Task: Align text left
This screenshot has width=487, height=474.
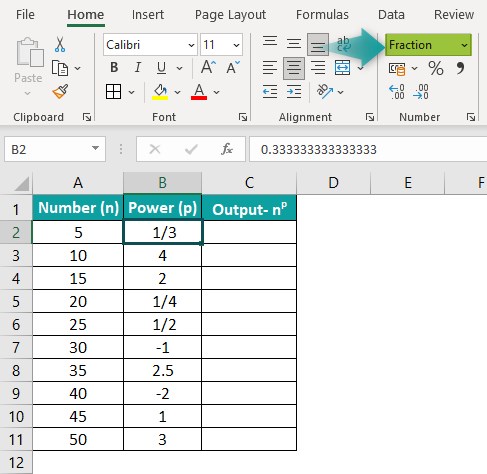Action: click(x=270, y=68)
